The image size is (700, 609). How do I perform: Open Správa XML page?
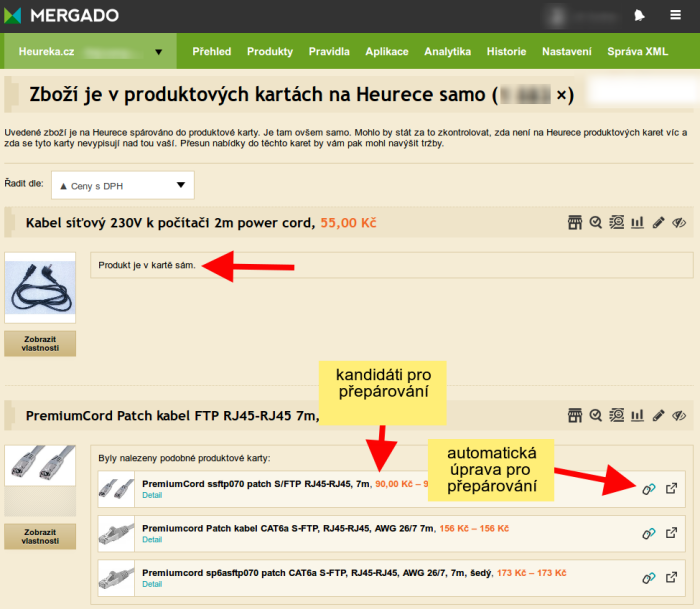638,51
